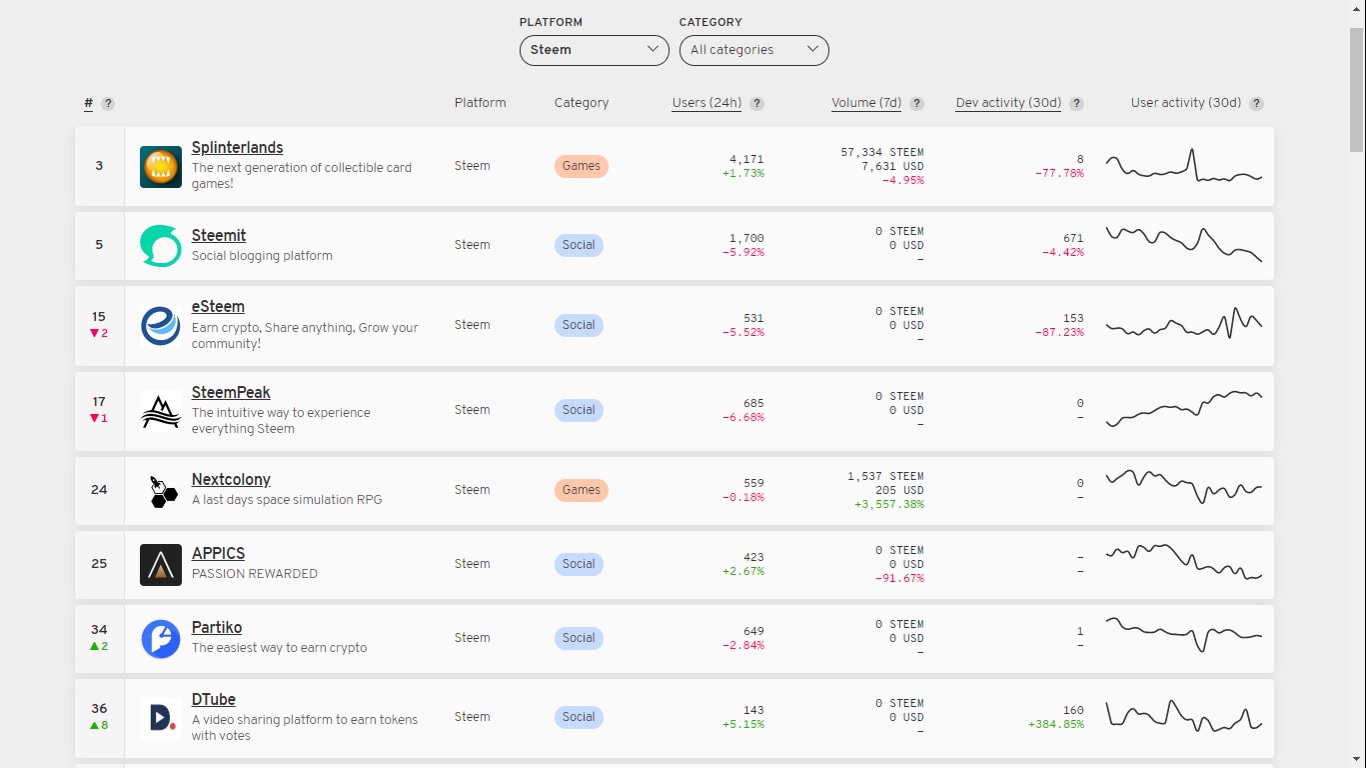Click the Social tag on APPICS row
Image resolution: width=1366 pixels, height=768 pixels.
[579, 564]
